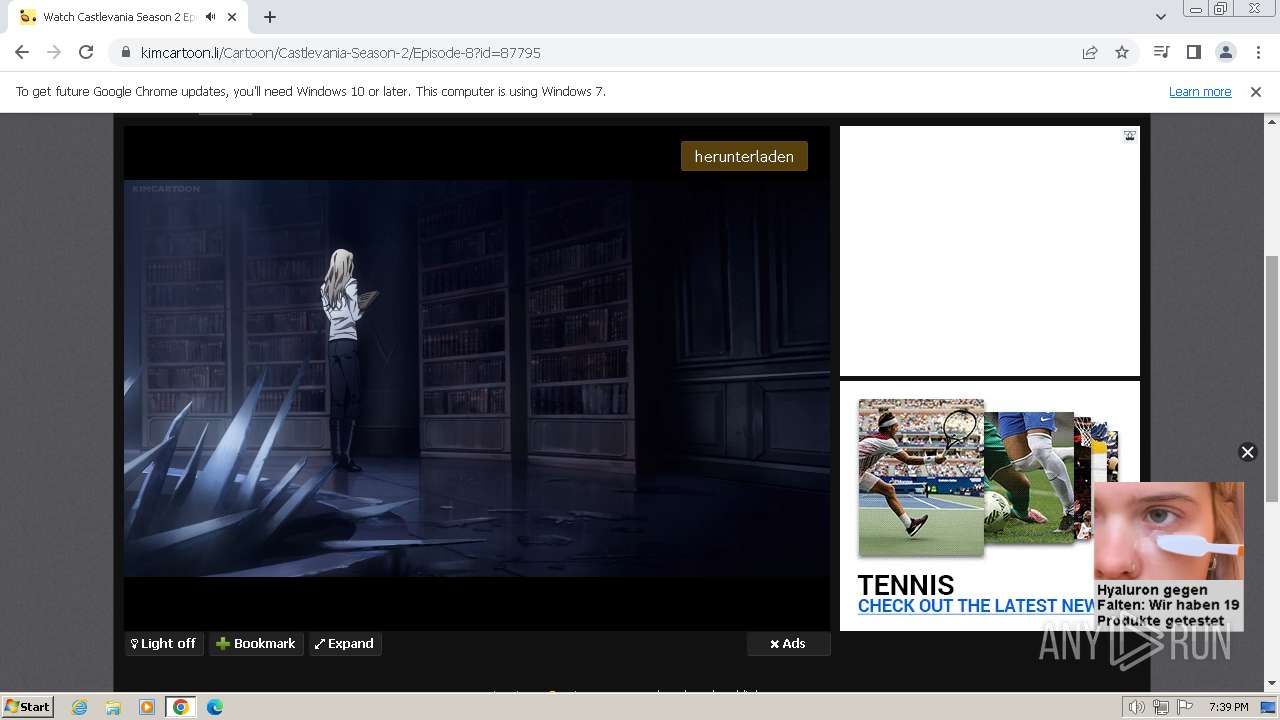Open CHECK OUT THE LATEST NEWS link
Viewport: 1280px width, 720px height.
click(977, 606)
